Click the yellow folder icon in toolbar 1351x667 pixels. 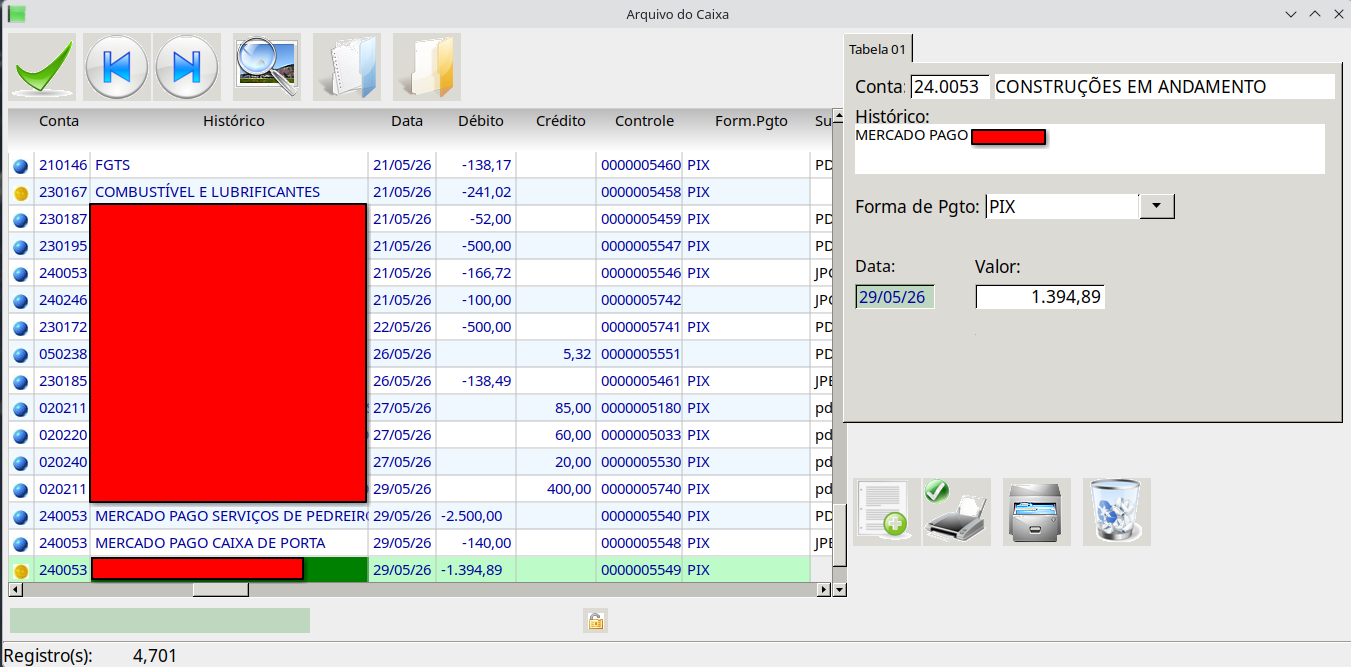coord(427,67)
